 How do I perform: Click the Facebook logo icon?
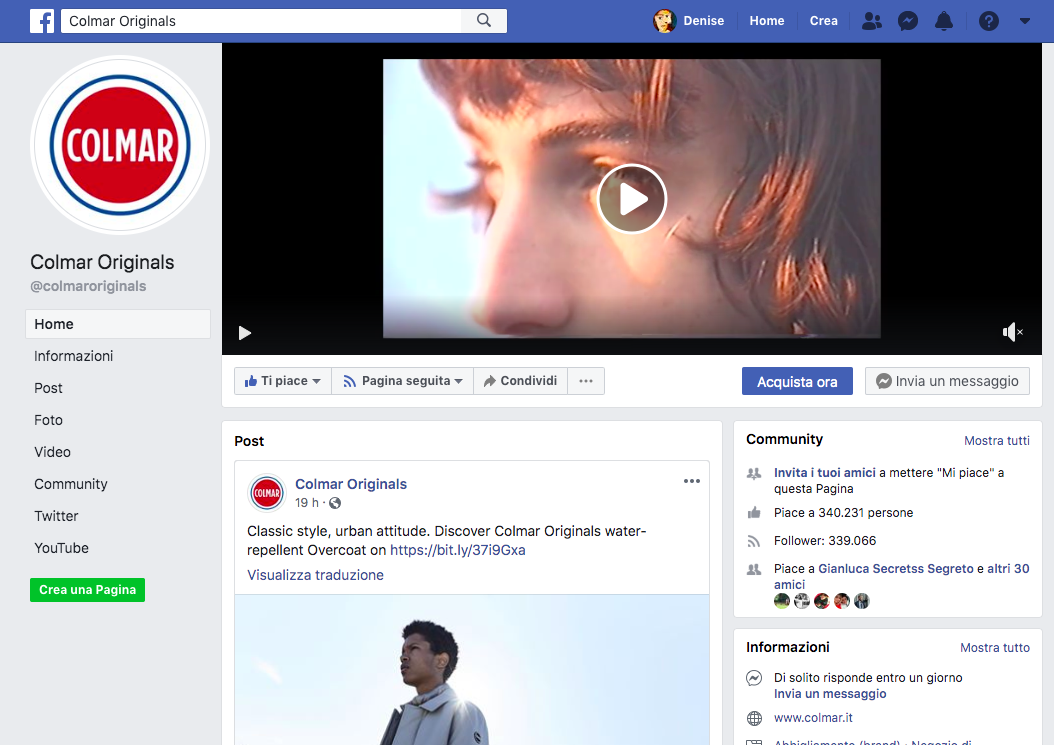[x=42, y=21]
